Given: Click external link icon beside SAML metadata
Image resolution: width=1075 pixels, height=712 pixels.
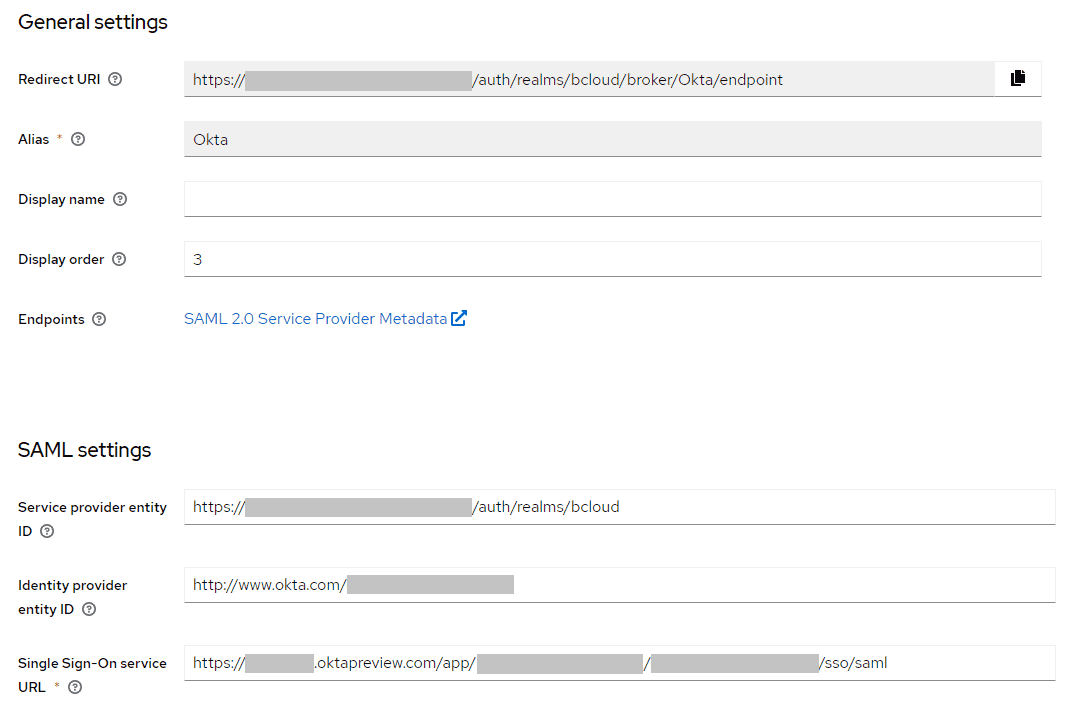Looking at the screenshot, I should (459, 319).
